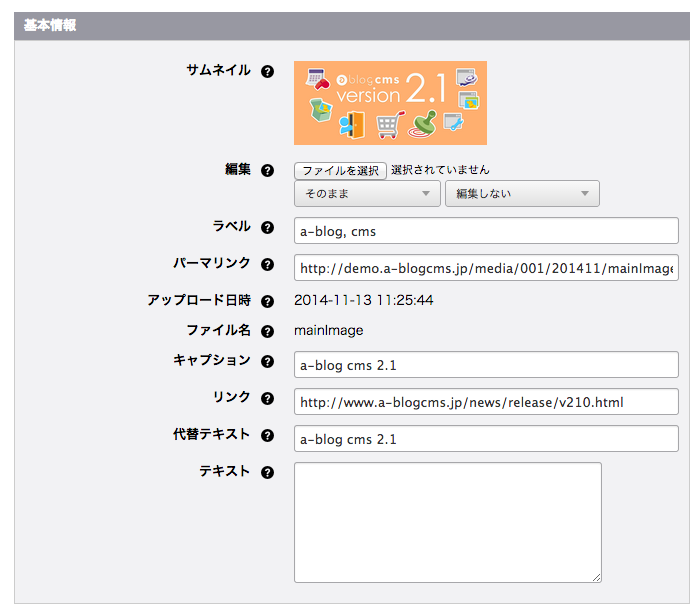Click inside the empty テキスト textarea
This screenshot has height=610, width=700.
coord(448,523)
